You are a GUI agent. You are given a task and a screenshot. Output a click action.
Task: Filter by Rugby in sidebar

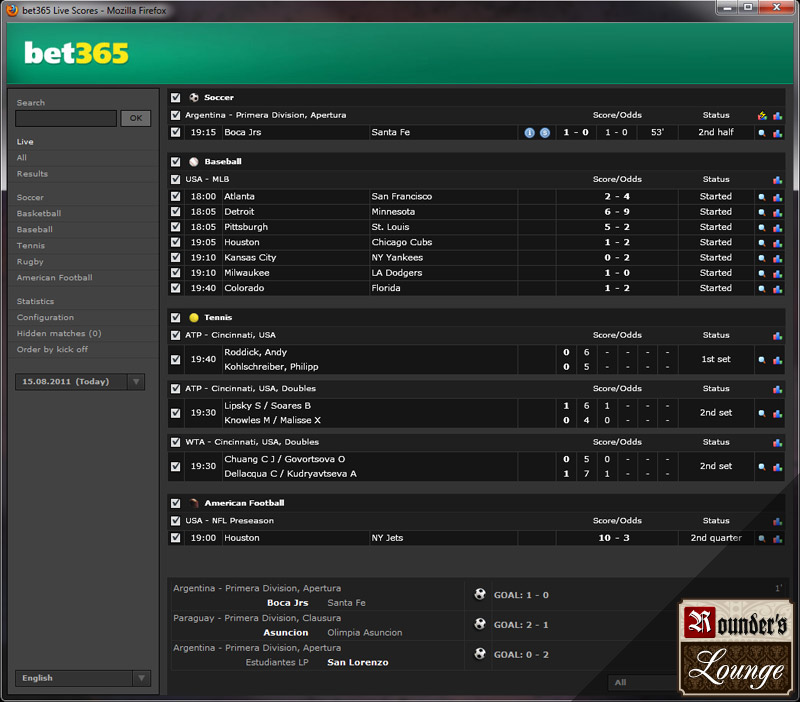[30, 262]
